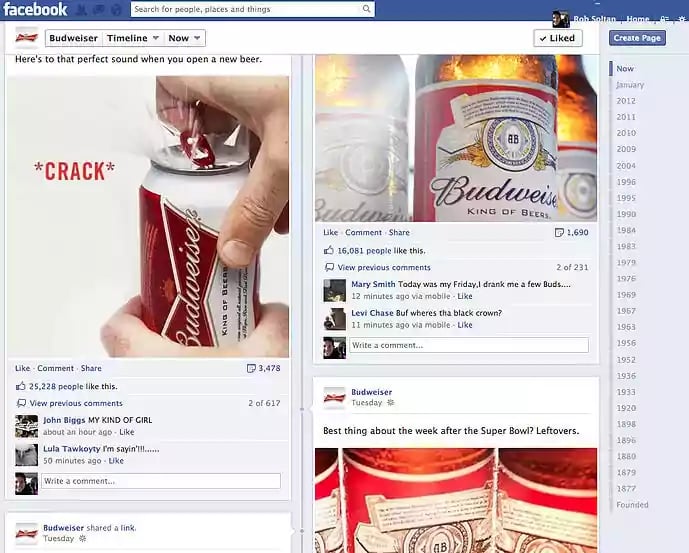Click Create Page button

click(637, 38)
